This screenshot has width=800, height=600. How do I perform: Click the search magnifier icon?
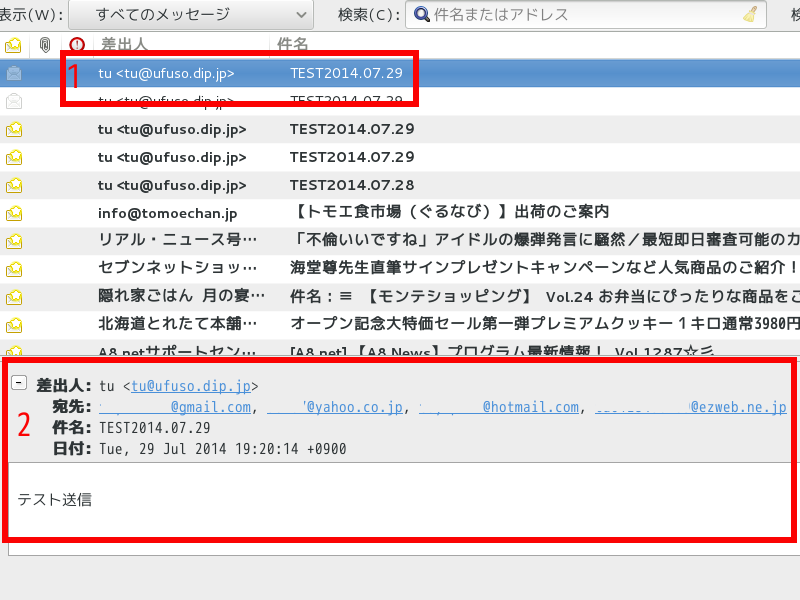pyautogui.click(x=423, y=14)
